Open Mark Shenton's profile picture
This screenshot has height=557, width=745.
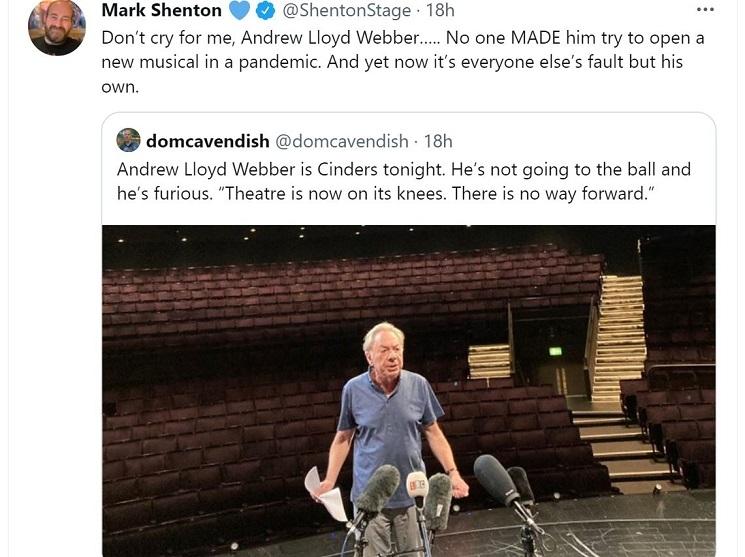(x=57, y=27)
